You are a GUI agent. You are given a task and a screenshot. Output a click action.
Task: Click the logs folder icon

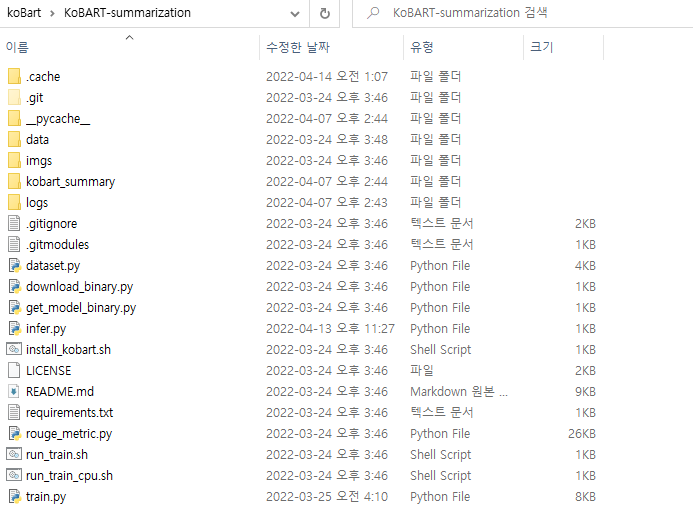14,202
